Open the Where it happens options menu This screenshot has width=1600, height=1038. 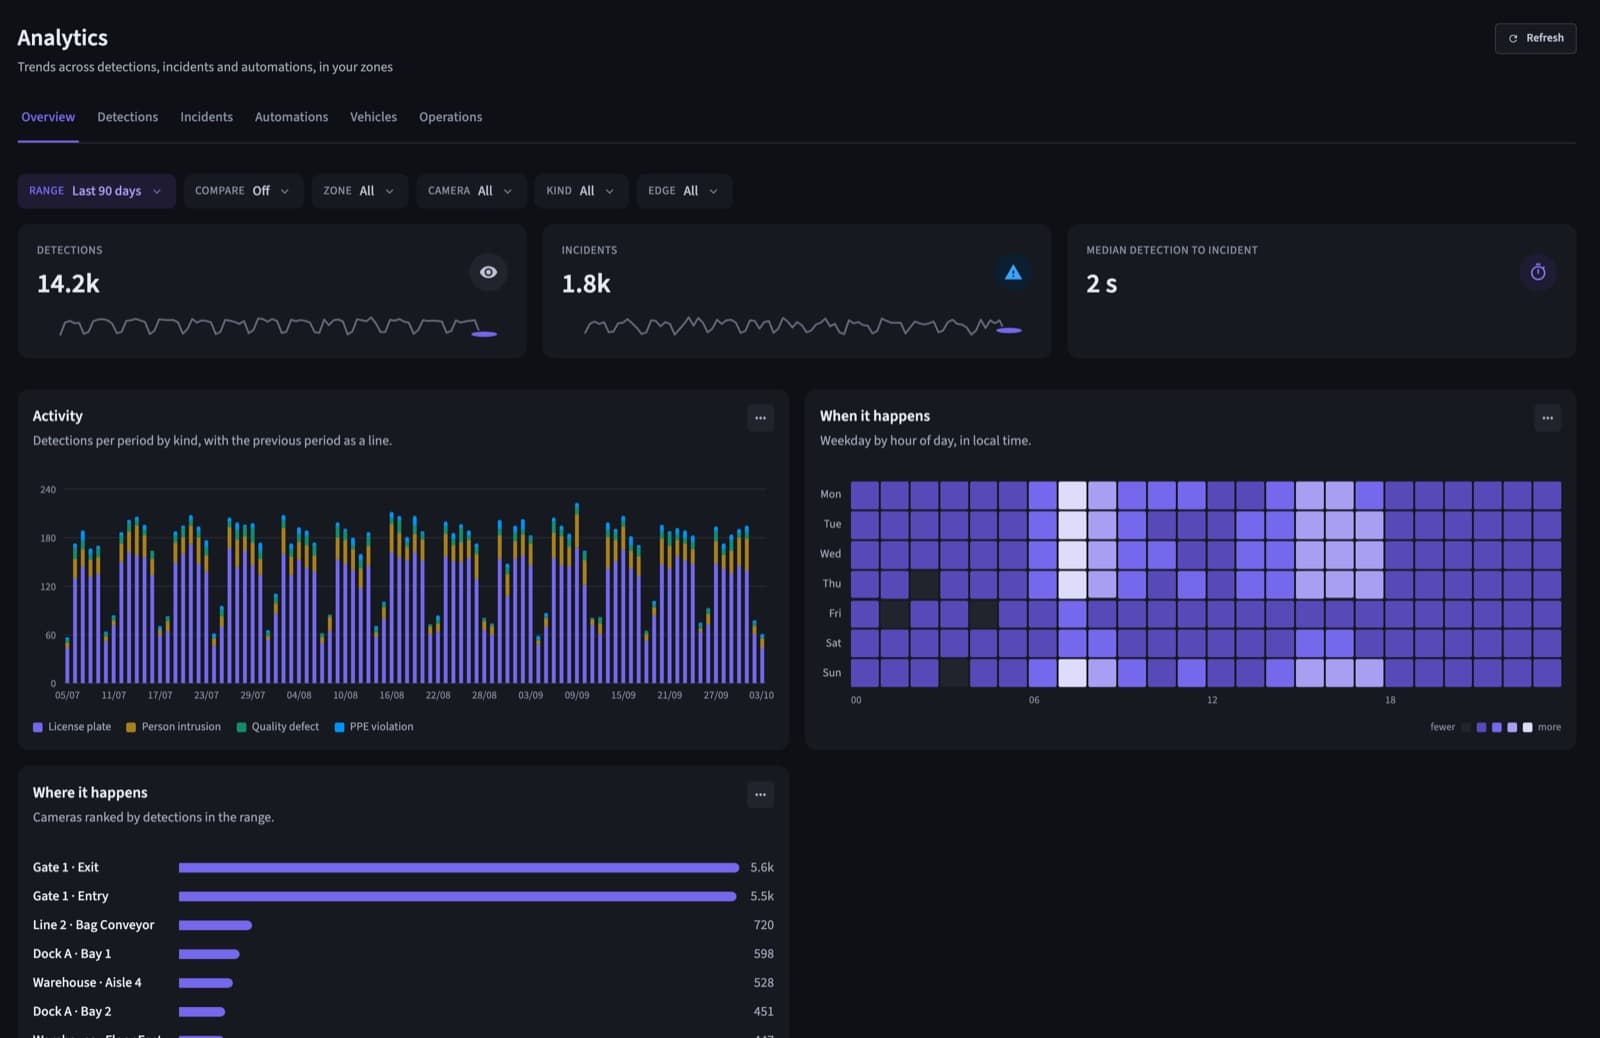coord(760,795)
